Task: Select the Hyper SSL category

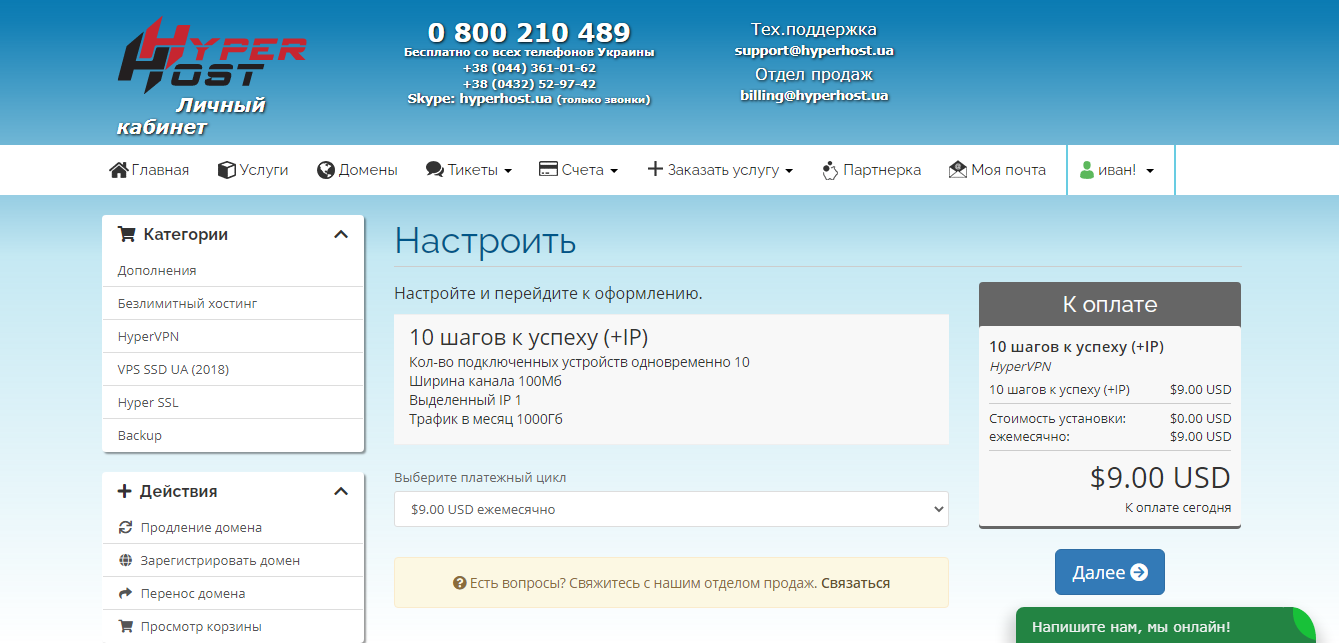Action: pos(233,402)
